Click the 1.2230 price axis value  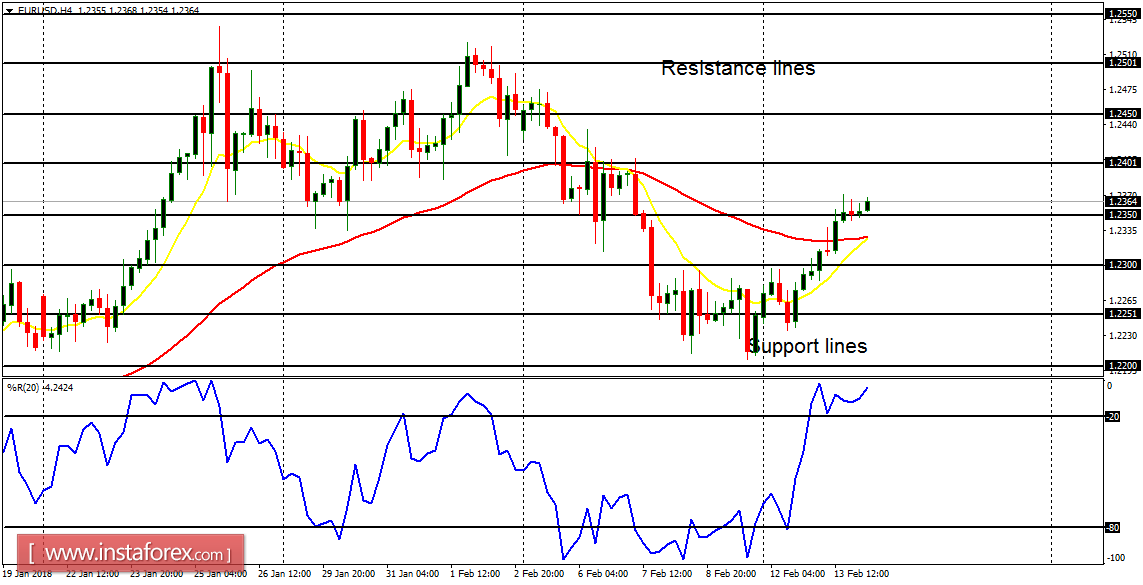(1123, 335)
